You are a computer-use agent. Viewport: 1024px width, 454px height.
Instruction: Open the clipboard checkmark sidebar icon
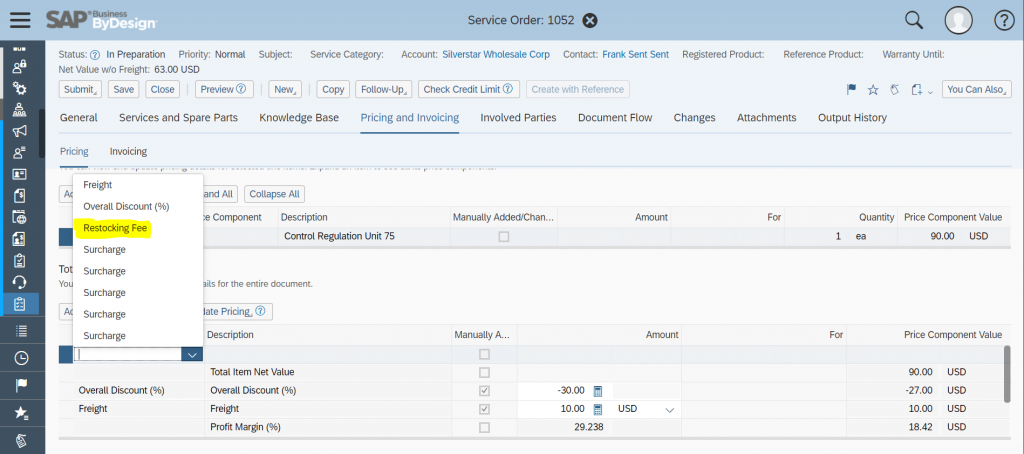click(x=20, y=261)
